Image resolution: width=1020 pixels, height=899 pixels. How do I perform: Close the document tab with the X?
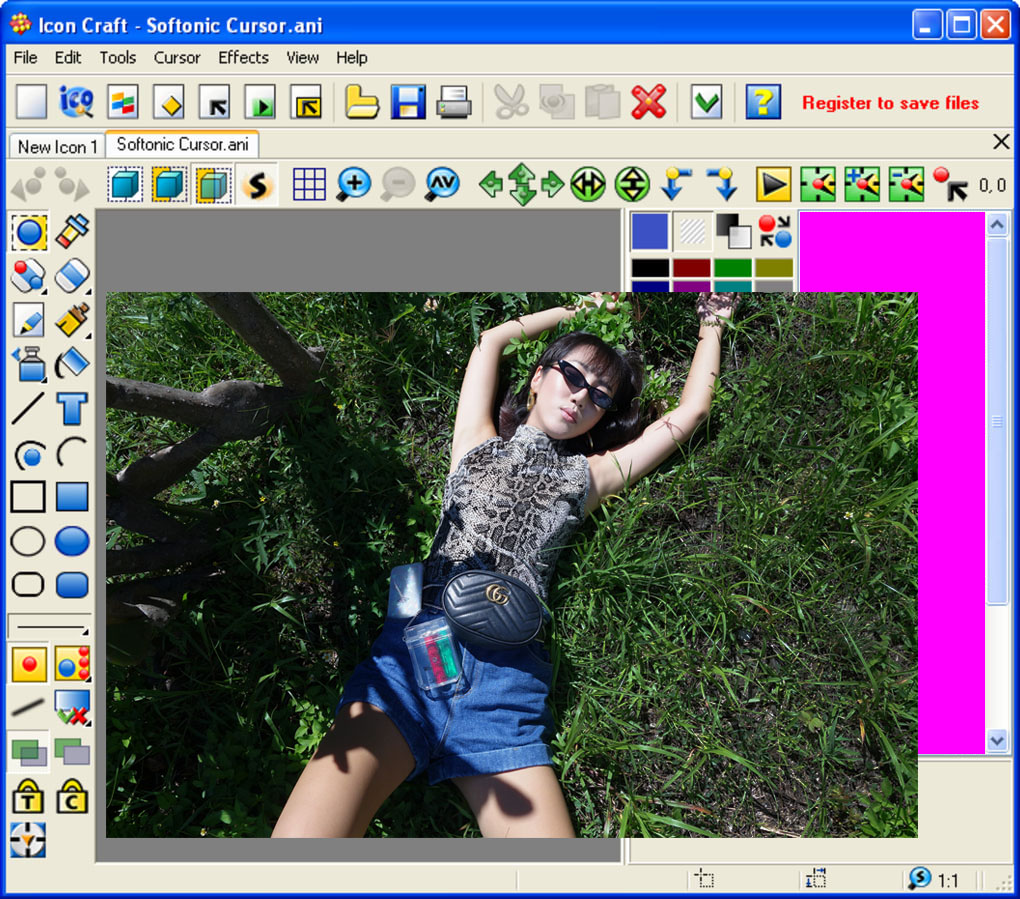1002,142
